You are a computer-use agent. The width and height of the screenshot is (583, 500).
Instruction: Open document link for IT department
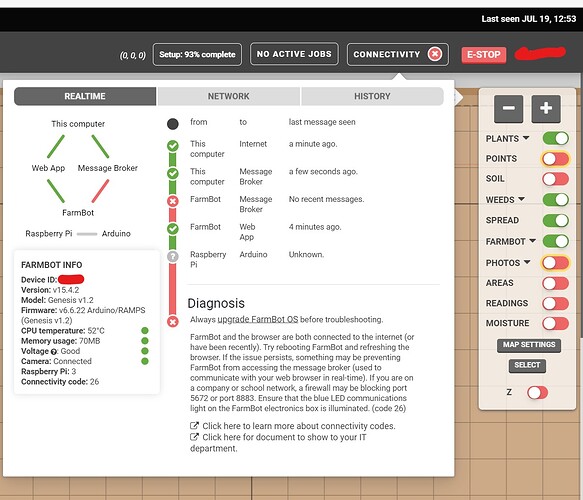[x=278, y=443]
